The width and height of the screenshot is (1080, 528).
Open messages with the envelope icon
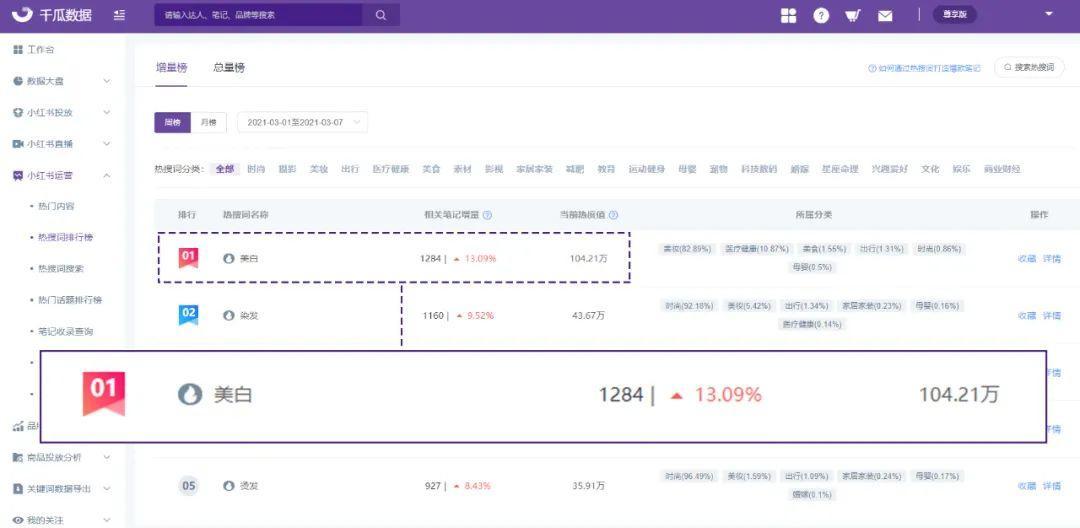click(885, 15)
